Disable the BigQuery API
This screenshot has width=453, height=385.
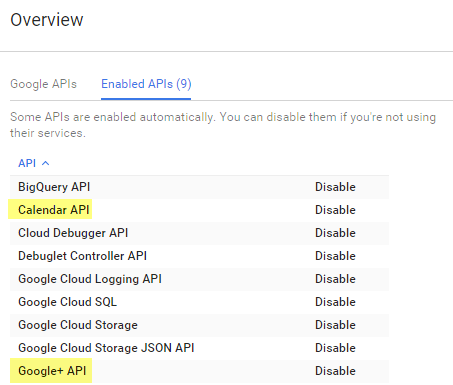(x=335, y=187)
